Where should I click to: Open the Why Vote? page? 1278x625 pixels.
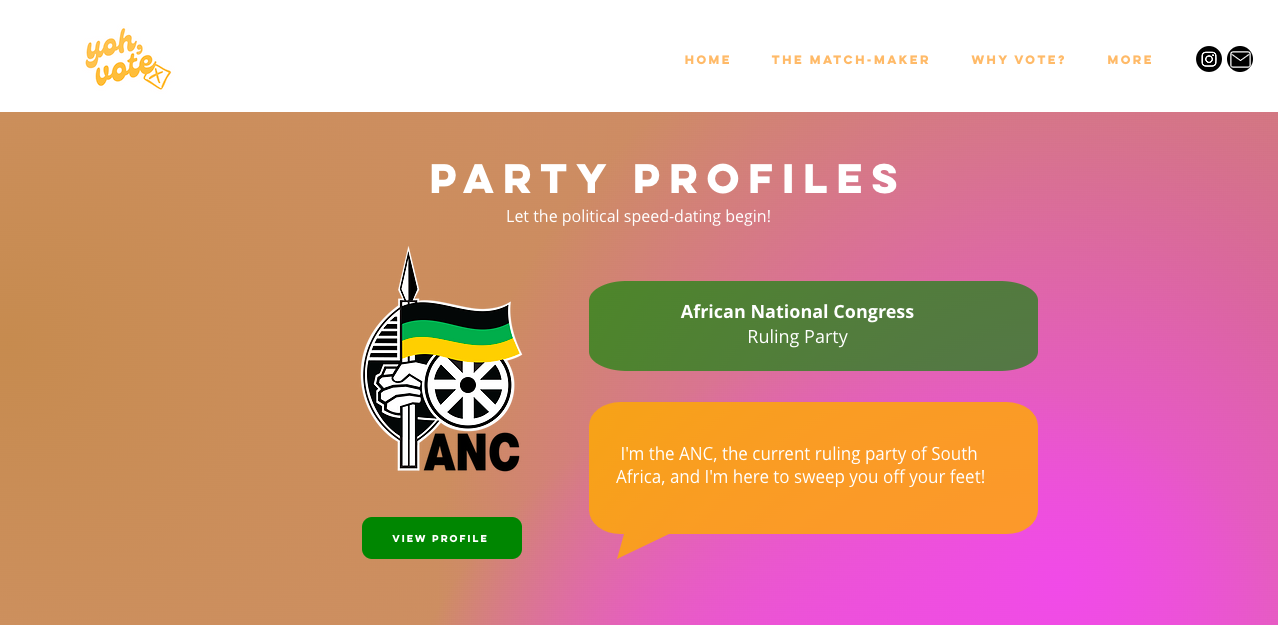tap(1019, 60)
